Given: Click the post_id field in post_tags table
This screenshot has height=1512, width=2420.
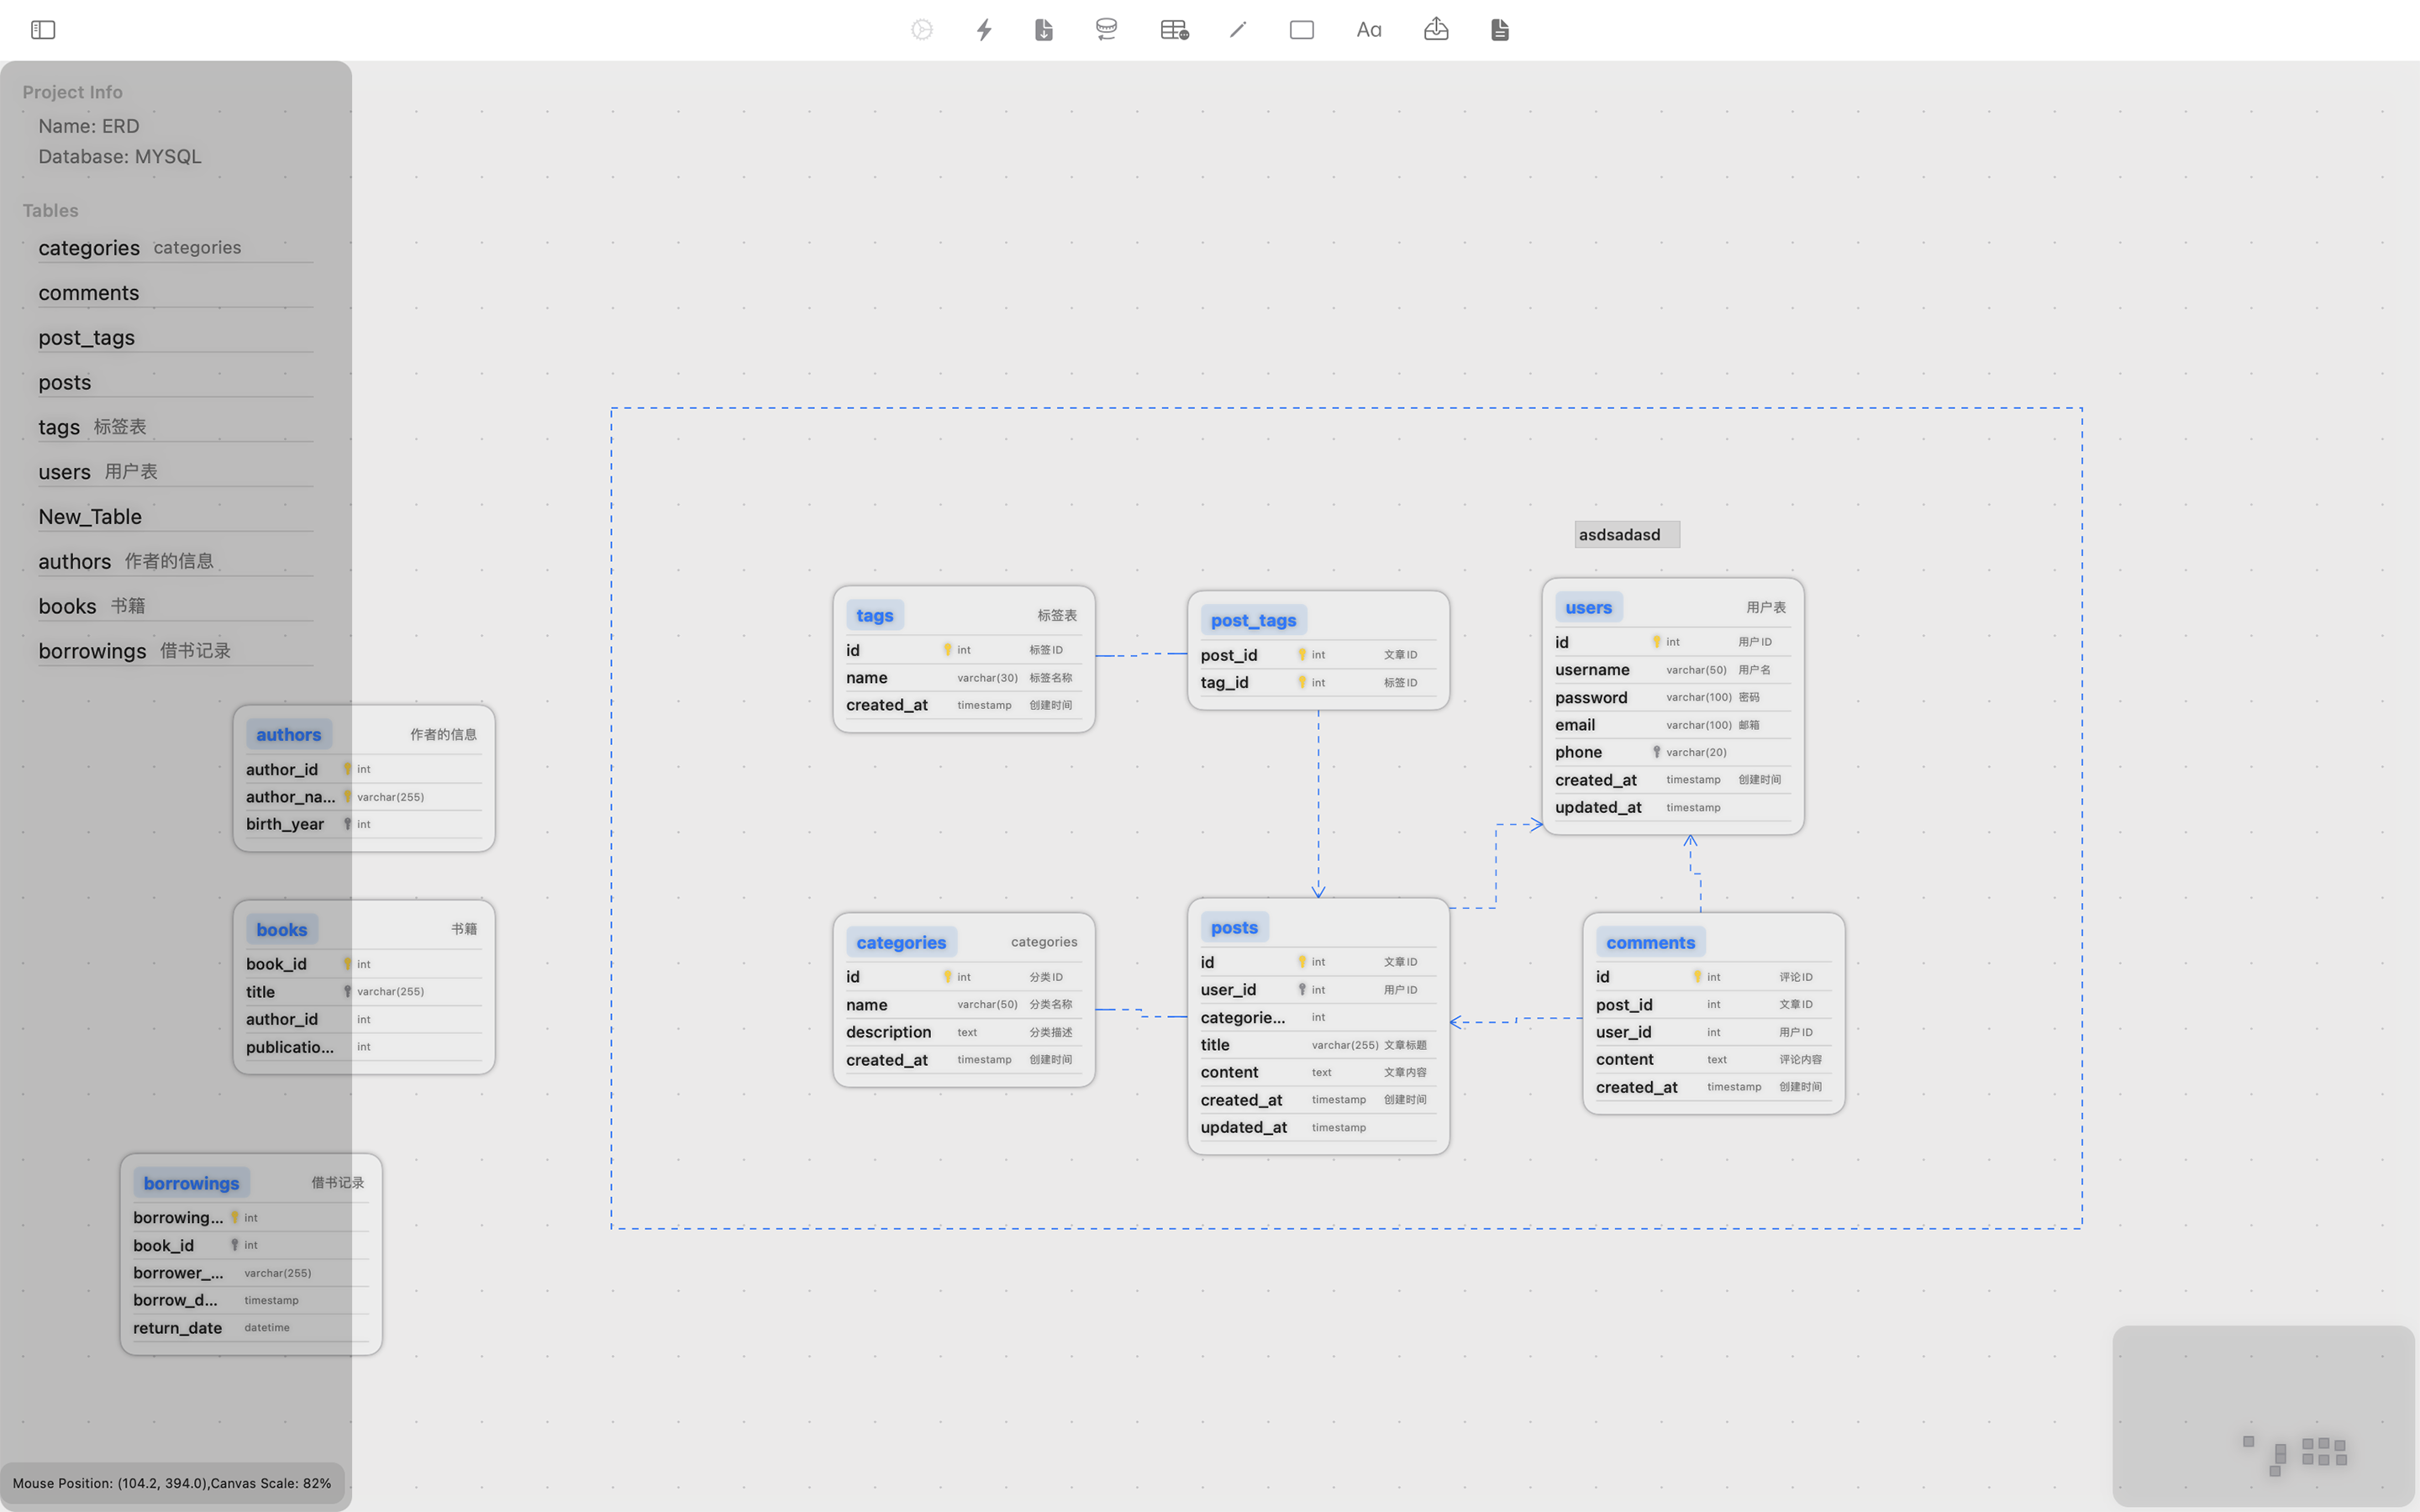Looking at the screenshot, I should pos(1318,655).
